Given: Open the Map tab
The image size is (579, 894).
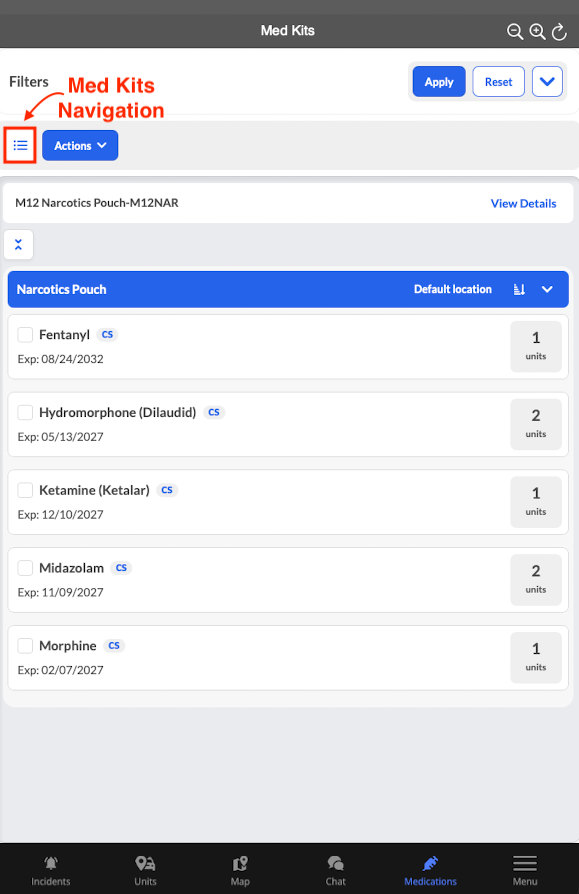Looking at the screenshot, I should point(240,870).
